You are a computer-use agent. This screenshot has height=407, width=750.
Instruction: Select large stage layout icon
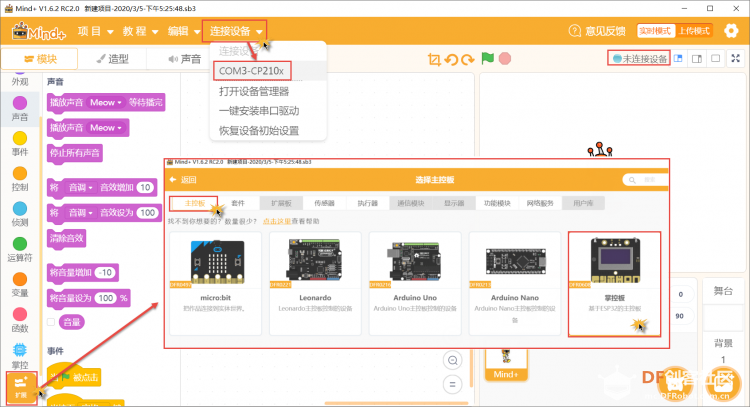(x=697, y=58)
